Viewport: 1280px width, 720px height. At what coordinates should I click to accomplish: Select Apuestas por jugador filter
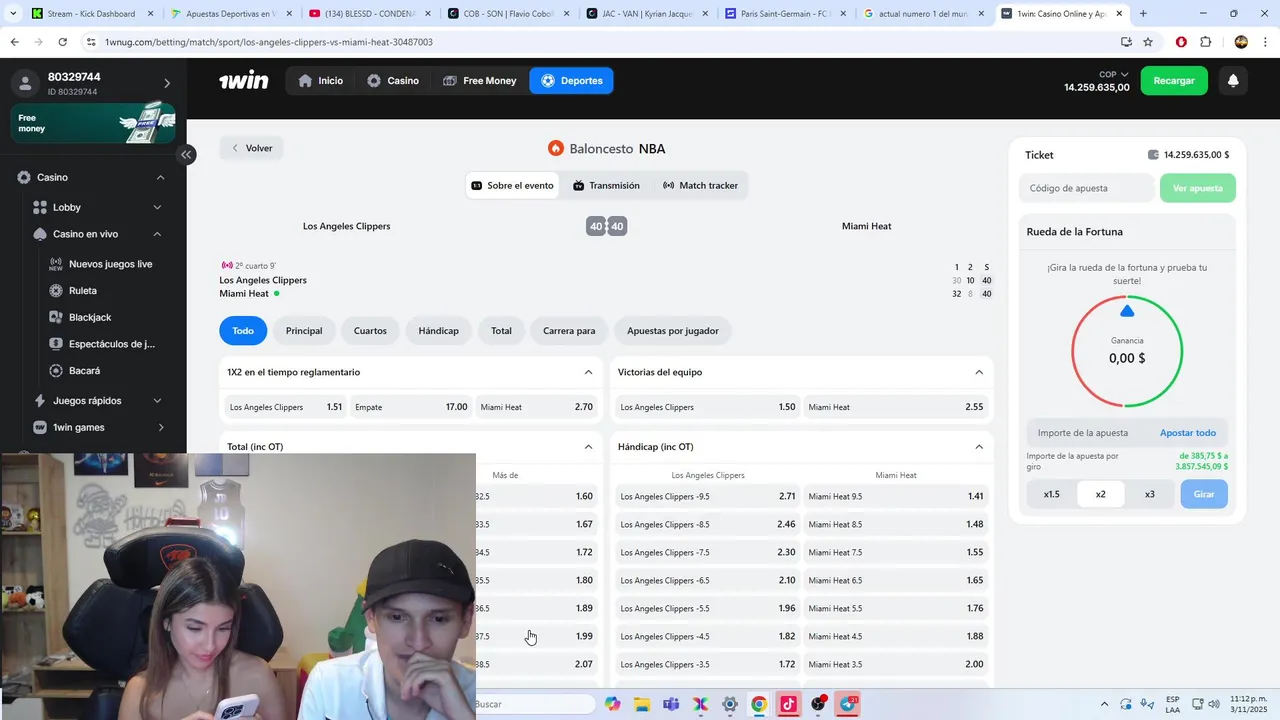point(673,331)
